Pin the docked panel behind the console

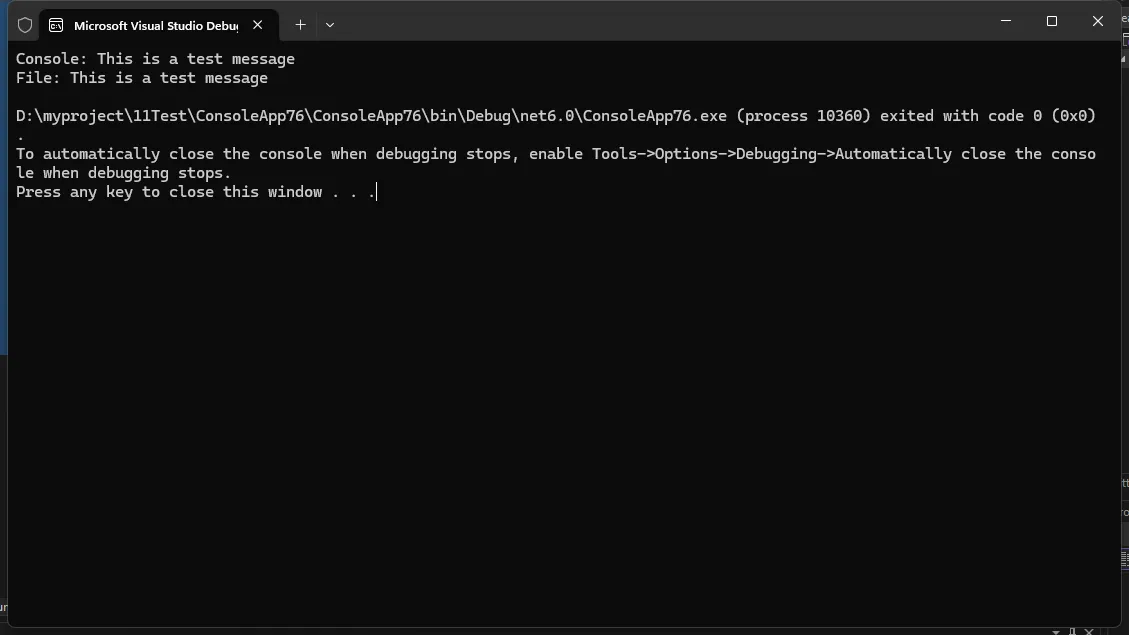(x=1072, y=631)
